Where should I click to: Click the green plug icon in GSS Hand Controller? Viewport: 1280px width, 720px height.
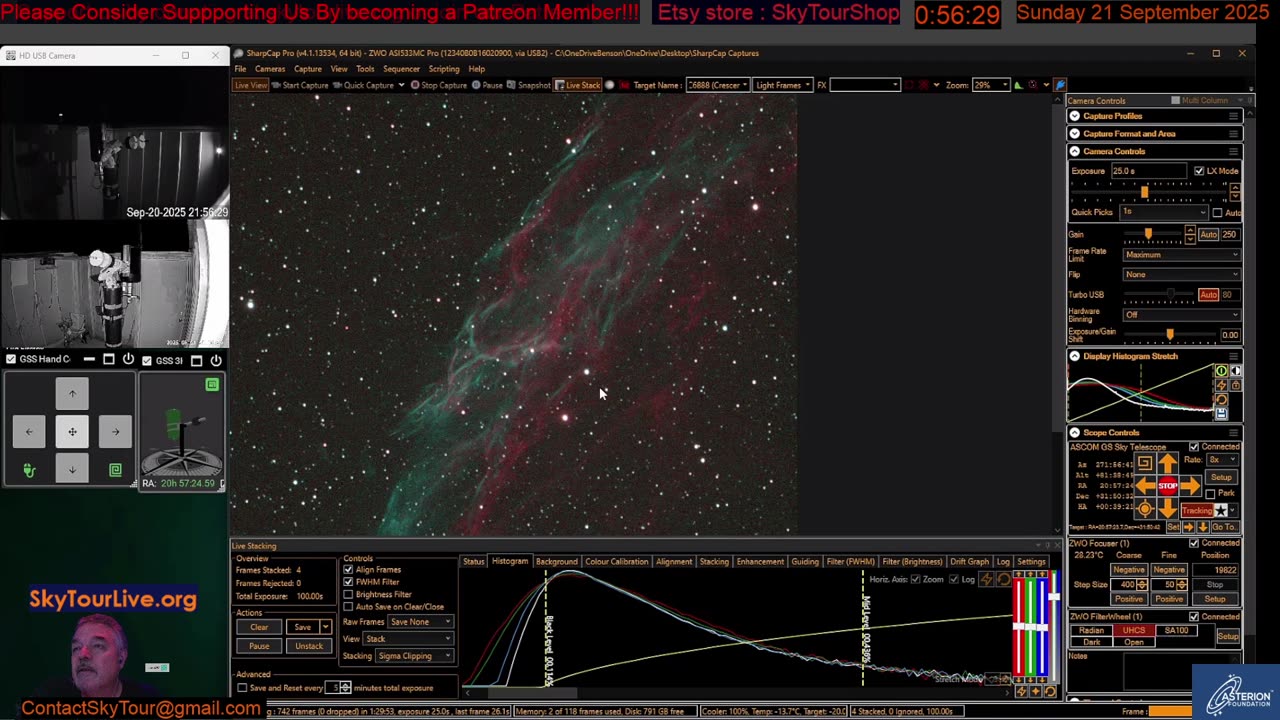(x=29, y=470)
